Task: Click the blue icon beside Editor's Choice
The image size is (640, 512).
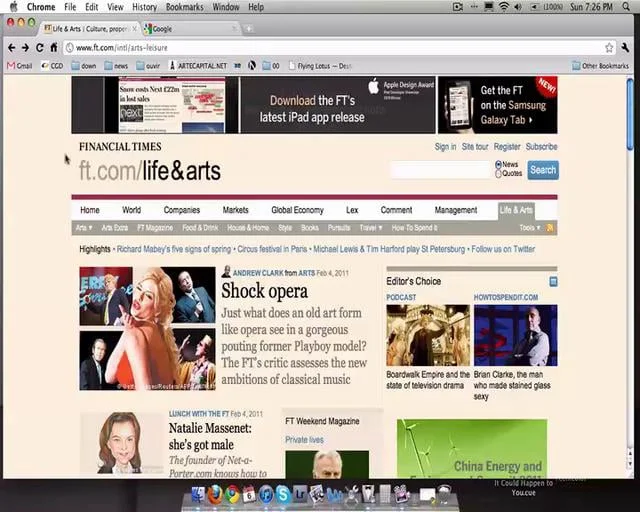Action: pyautogui.click(x=553, y=281)
